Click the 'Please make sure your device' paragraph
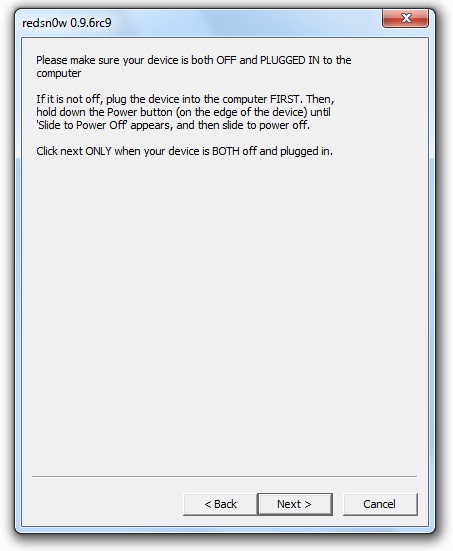The width and height of the screenshot is (453, 551). (x=194, y=66)
